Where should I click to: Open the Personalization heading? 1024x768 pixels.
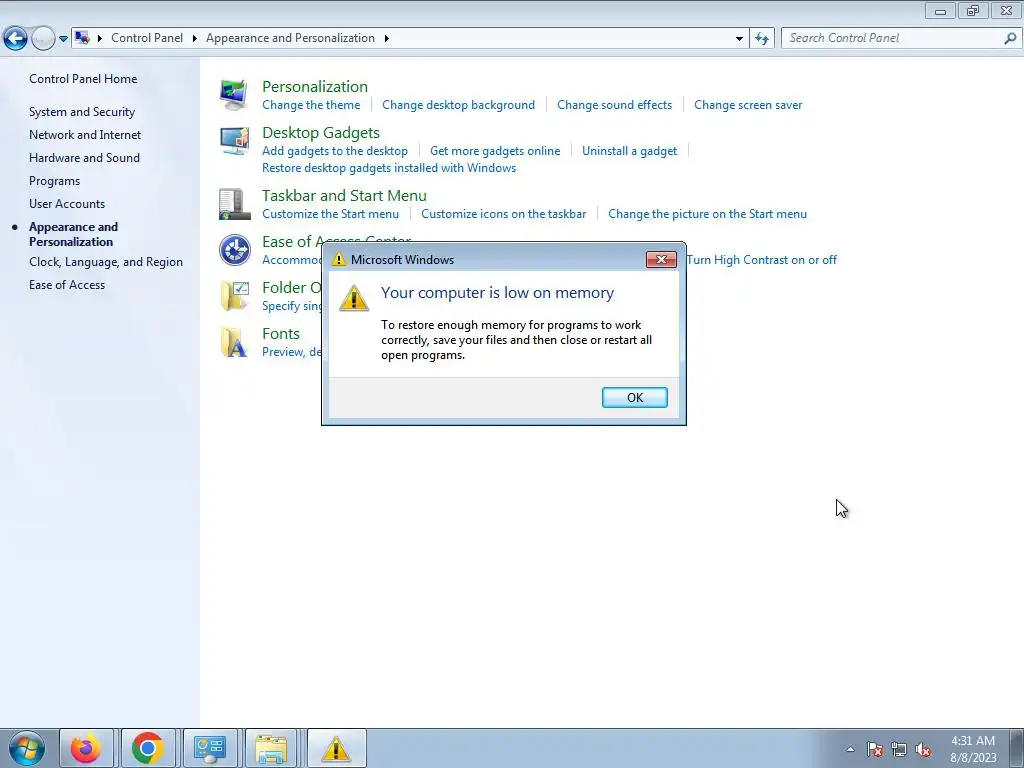point(315,86)
